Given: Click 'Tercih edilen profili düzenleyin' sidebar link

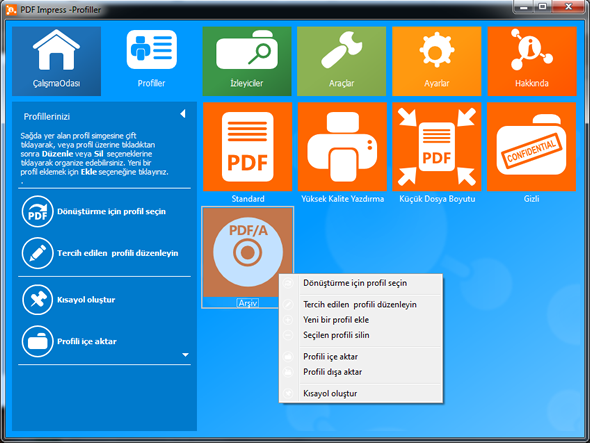Looking at the screenshot, I should tap(118, 253).
